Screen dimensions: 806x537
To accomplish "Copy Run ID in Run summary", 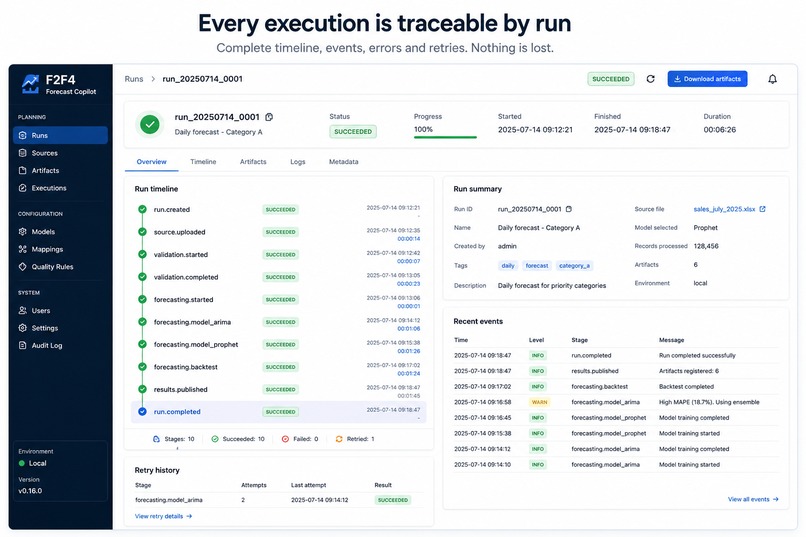I will point(569,209).
